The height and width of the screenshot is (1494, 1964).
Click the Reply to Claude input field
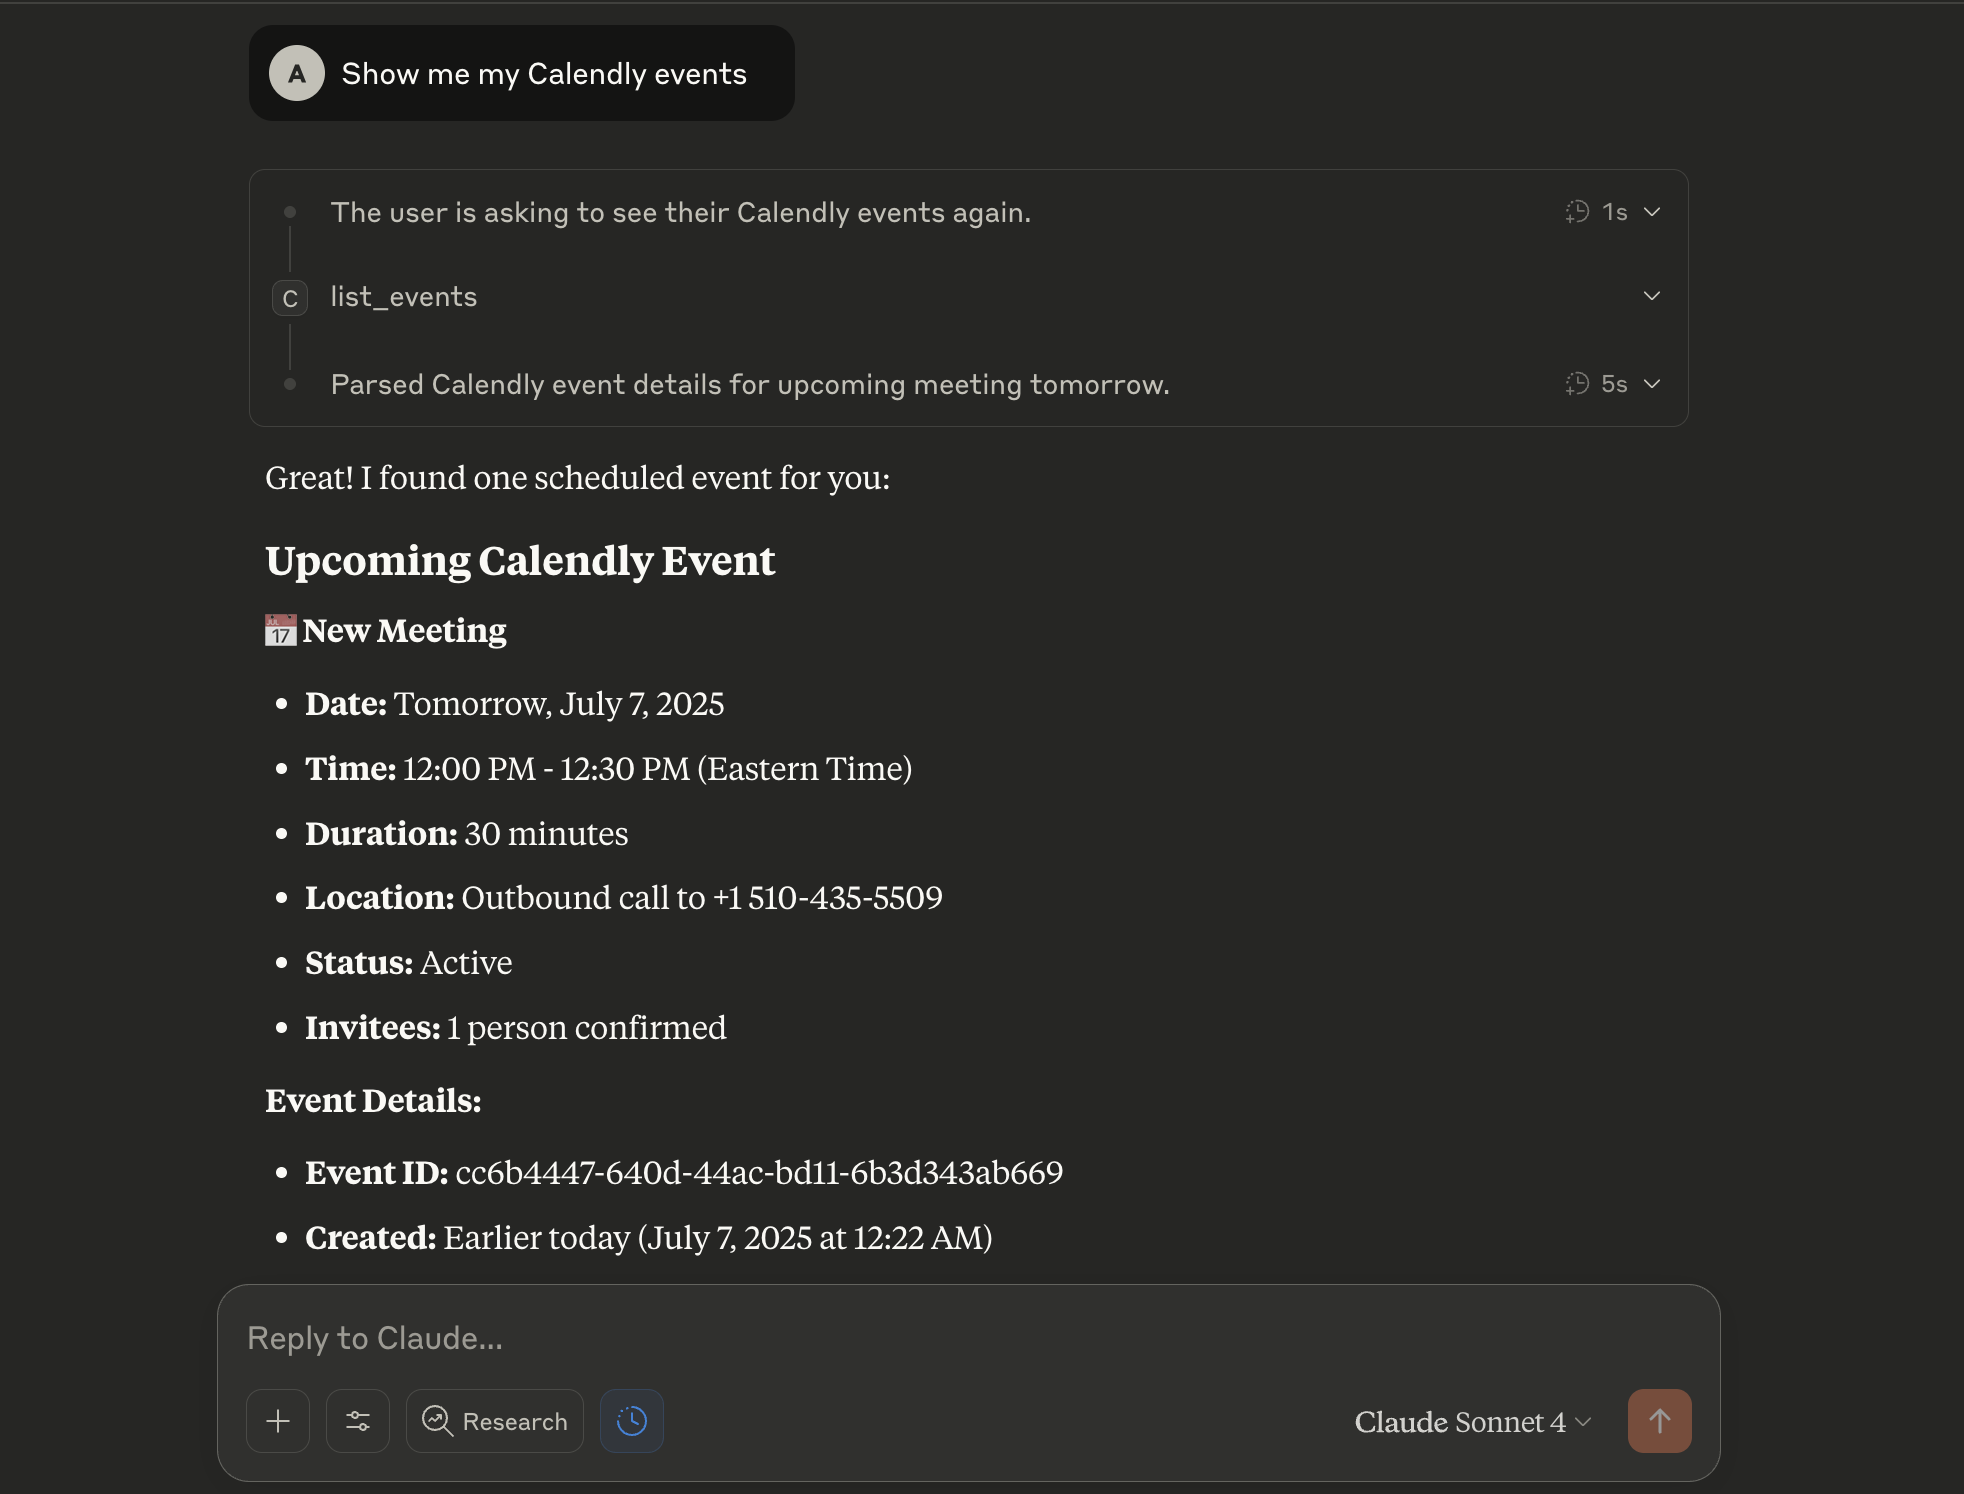700,1337
